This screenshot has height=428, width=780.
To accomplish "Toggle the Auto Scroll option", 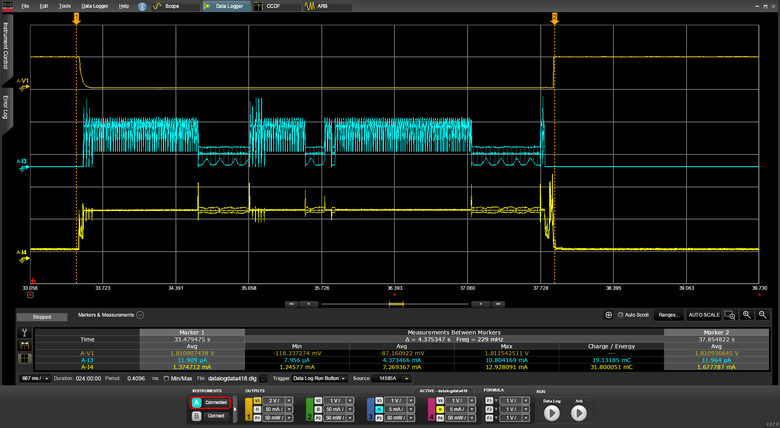I will click(x=633, y=315).
